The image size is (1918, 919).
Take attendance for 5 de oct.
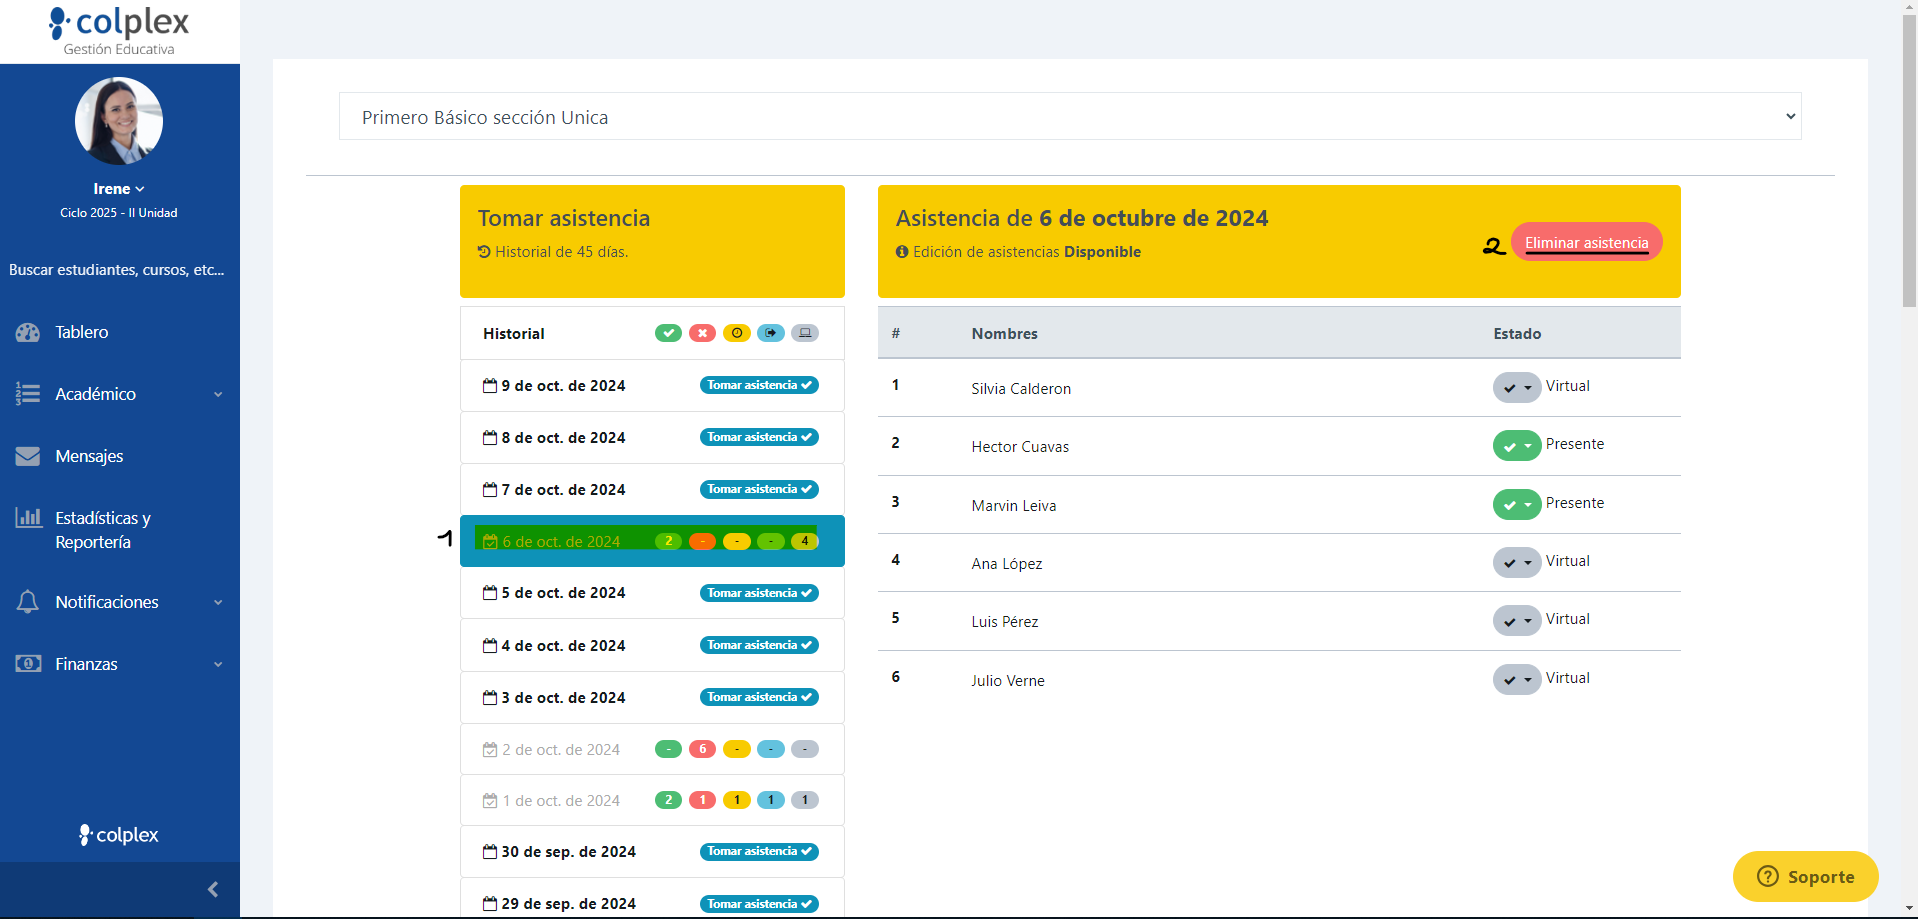(759, 593)
